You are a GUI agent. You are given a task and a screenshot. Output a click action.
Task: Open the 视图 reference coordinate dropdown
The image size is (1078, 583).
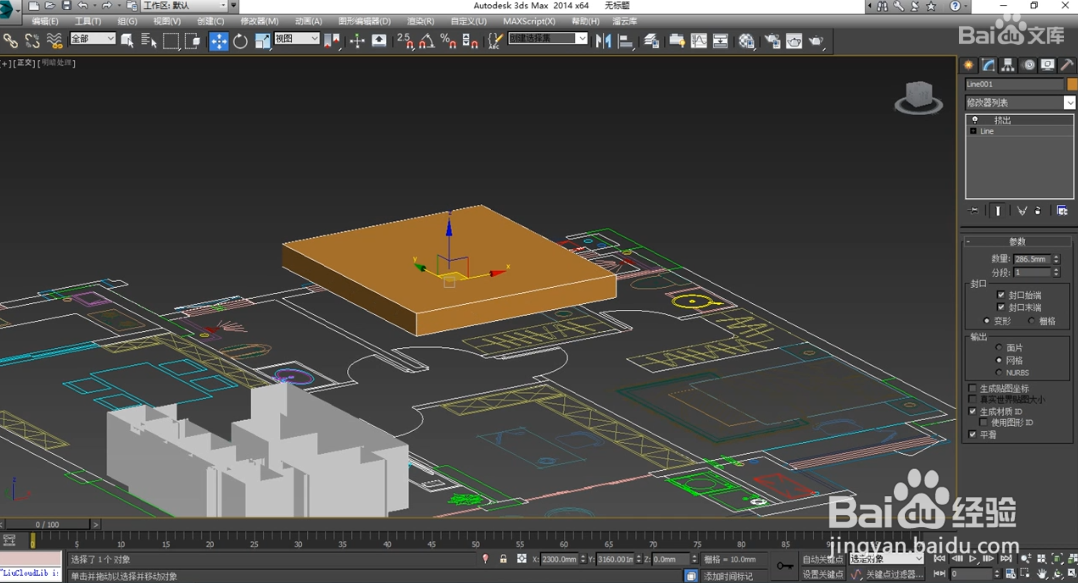[297, 39]
